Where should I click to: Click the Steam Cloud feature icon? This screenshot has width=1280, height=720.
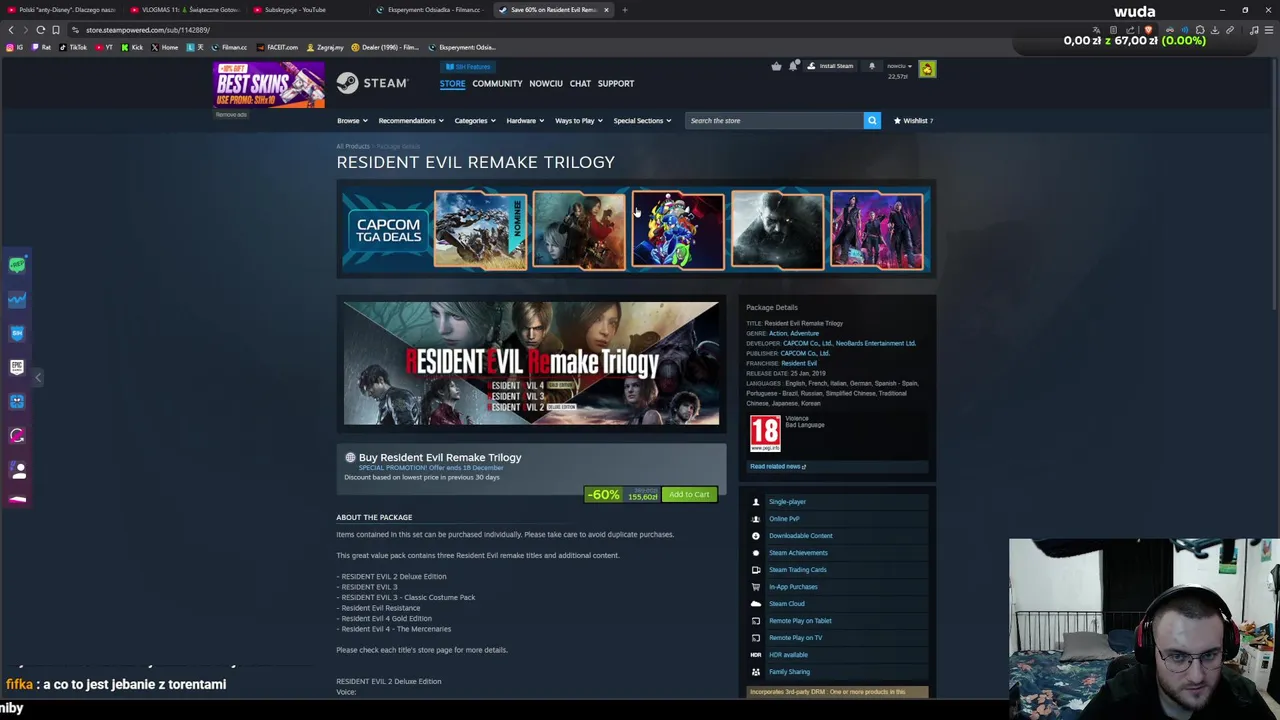point(756,604)
